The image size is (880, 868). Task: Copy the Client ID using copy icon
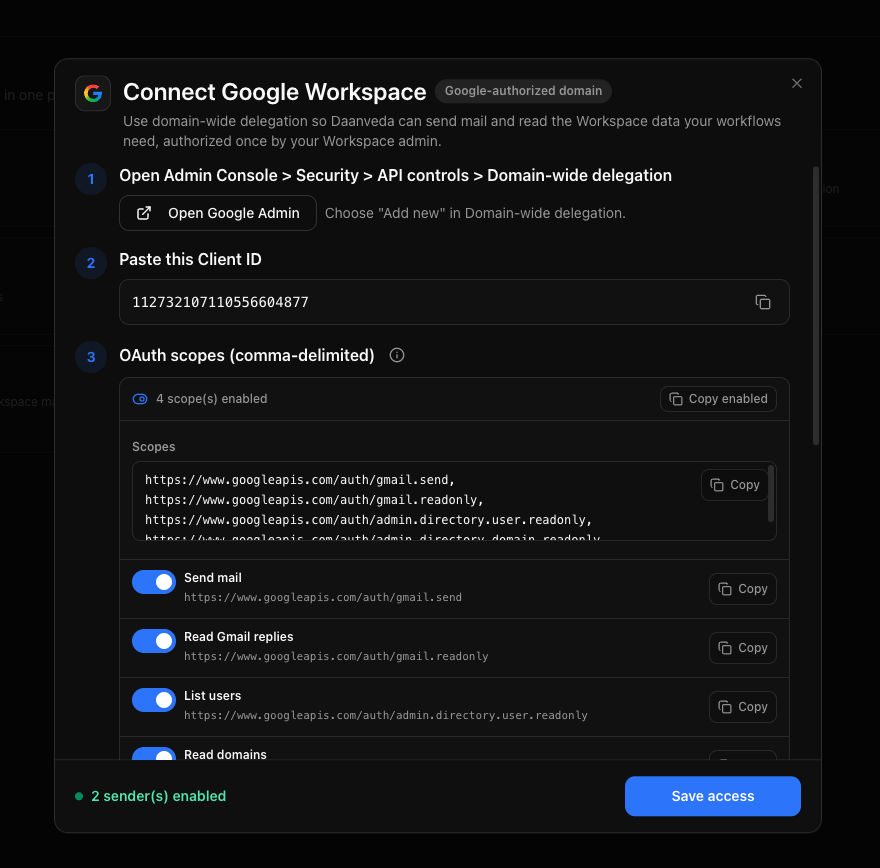762,302
